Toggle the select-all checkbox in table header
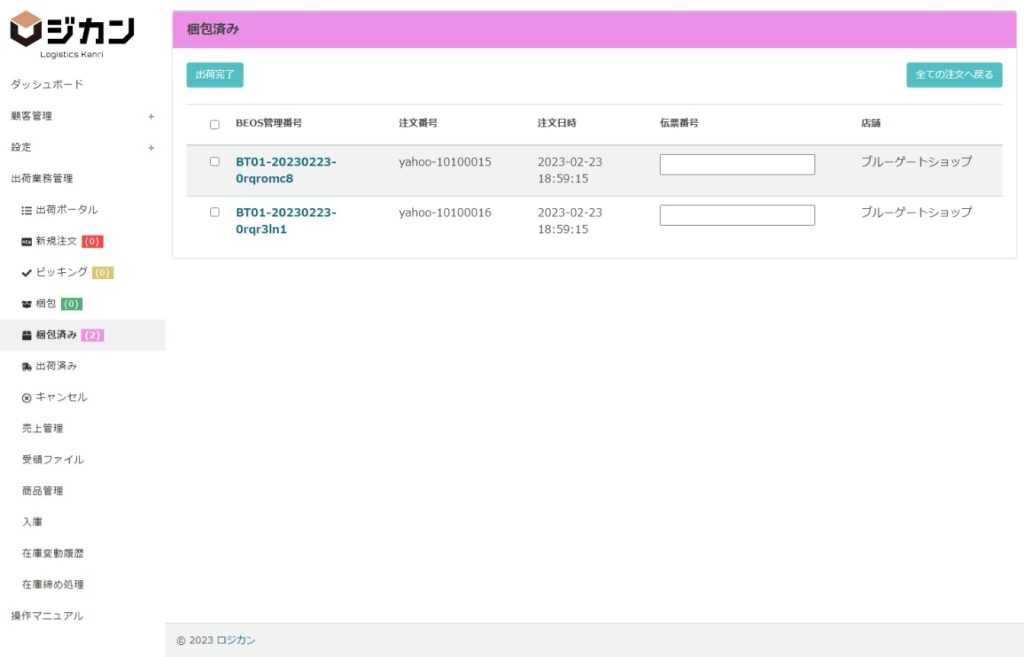Screen dimensions: 1024x657 (214, 125)
